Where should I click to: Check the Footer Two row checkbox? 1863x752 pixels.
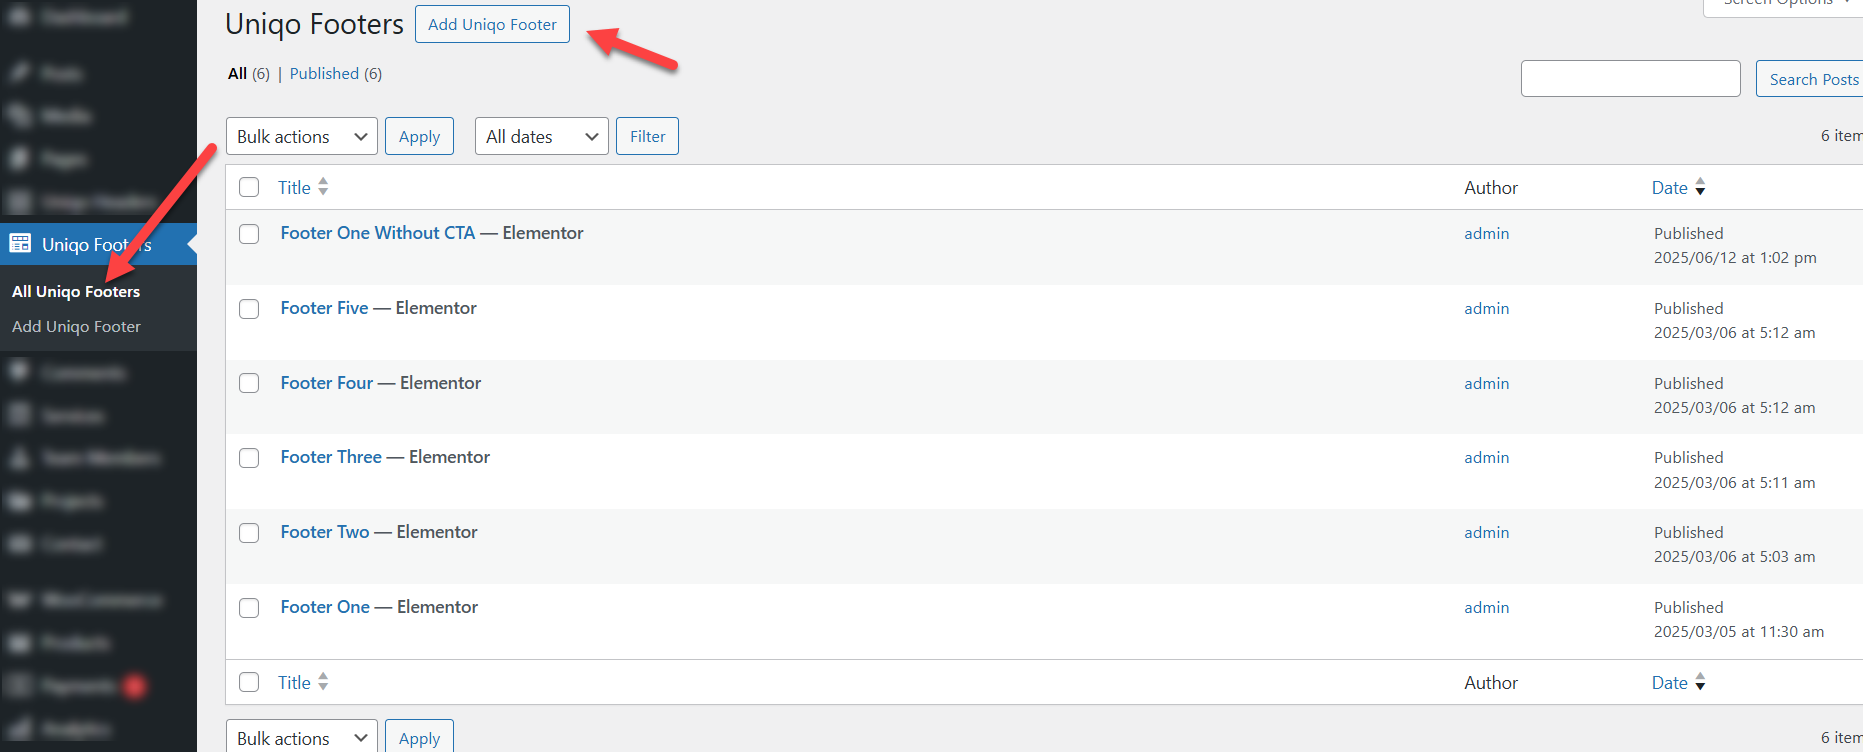pos(249,533)
